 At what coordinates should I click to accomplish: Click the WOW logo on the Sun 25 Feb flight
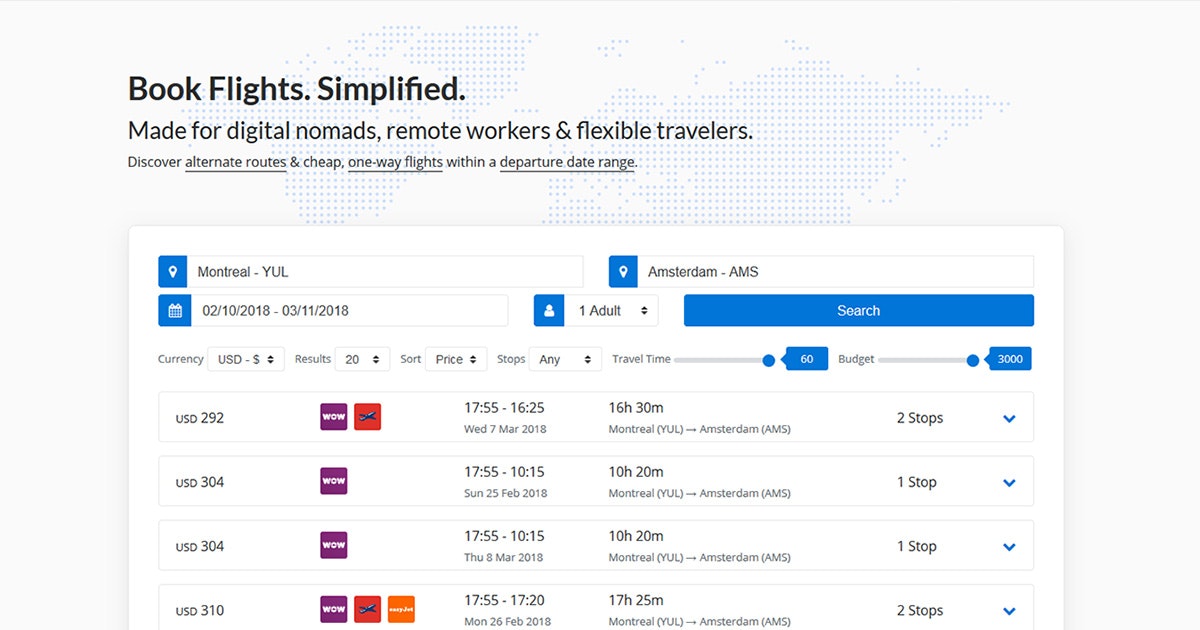pyautogui.click(x=333, y=481)
